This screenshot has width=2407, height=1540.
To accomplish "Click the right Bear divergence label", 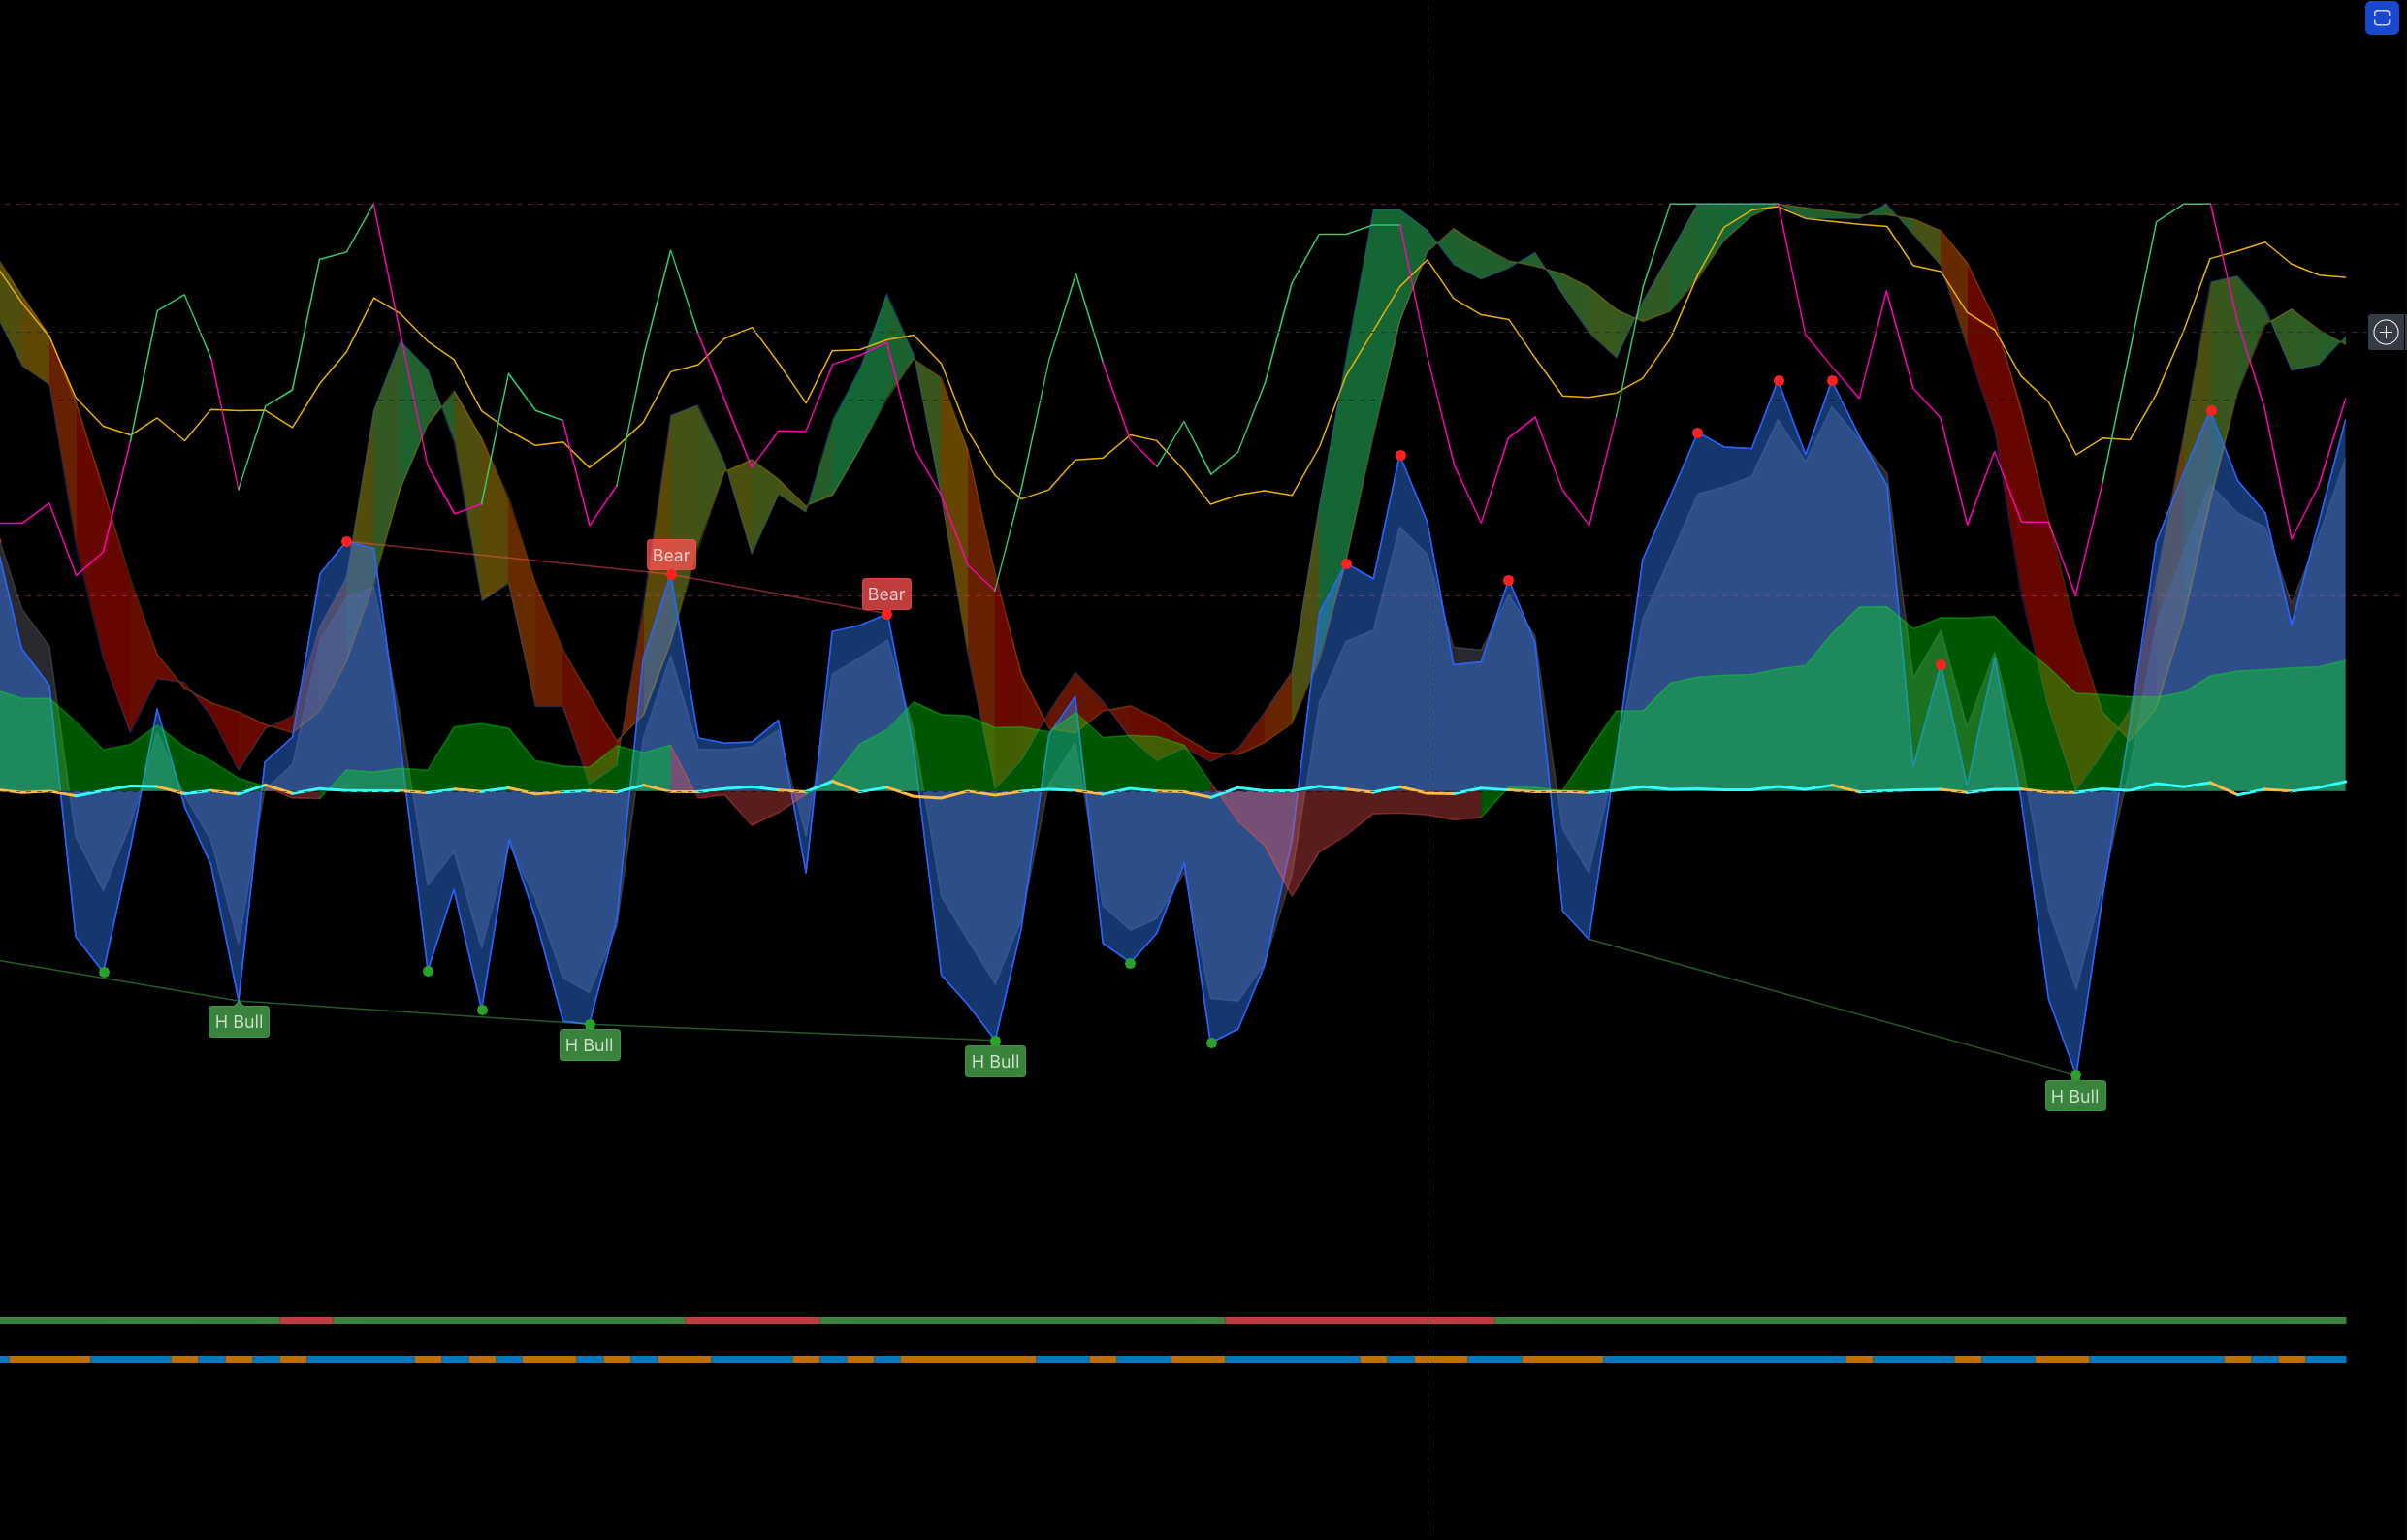I will click(x=886, y=594).
